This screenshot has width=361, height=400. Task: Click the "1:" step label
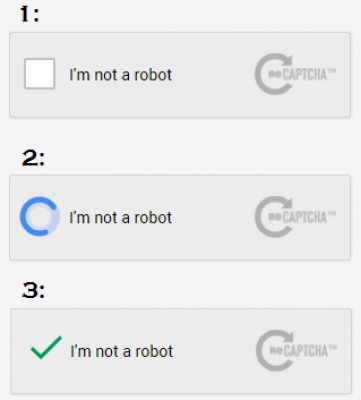[x=30, y=15]
